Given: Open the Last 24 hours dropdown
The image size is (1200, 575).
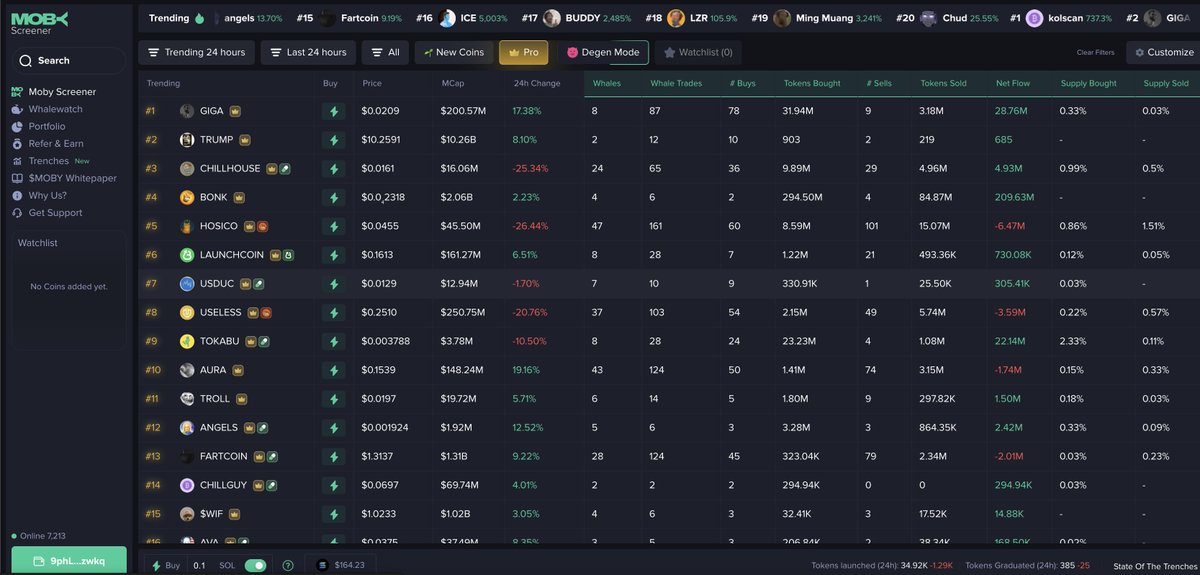Looking at the screenshot, I should click(308, 53).
